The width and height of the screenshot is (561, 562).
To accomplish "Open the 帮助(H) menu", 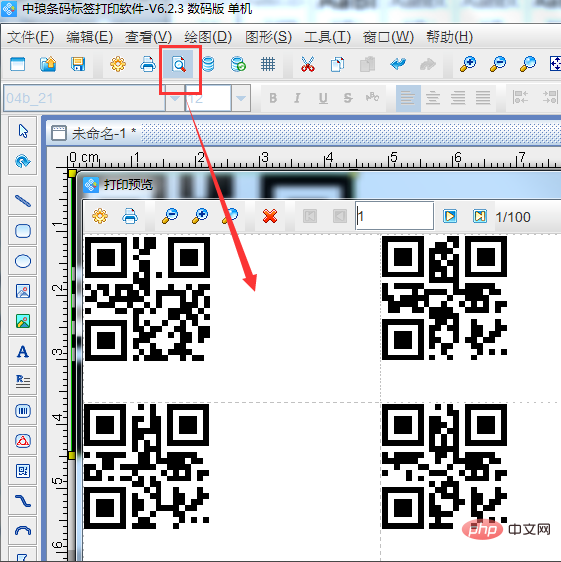I will point(450,37).
